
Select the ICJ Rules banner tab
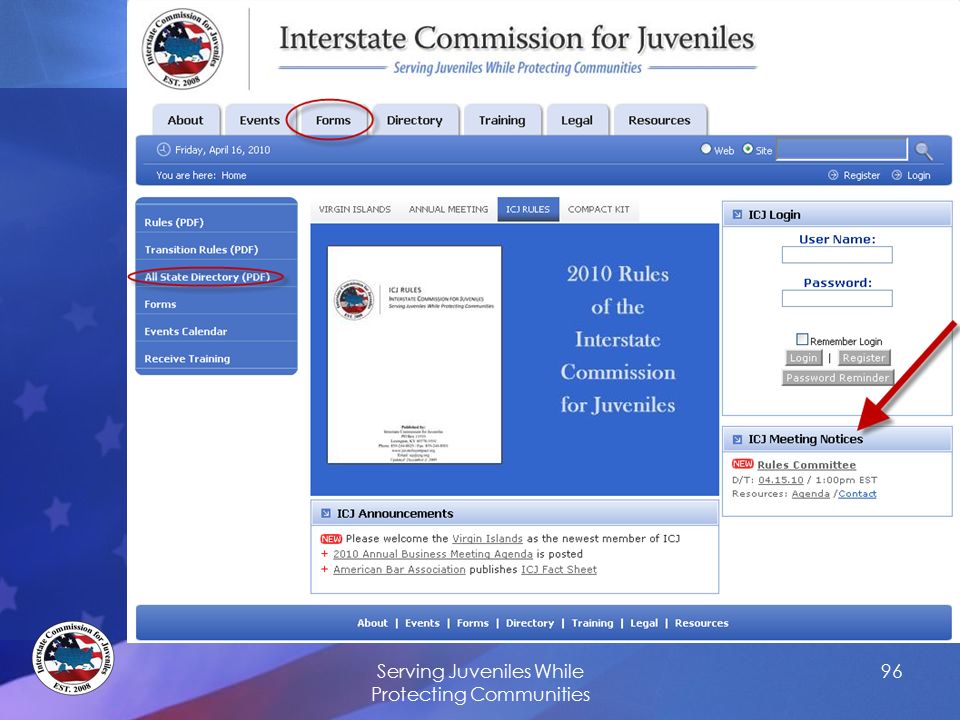point(528,209)
